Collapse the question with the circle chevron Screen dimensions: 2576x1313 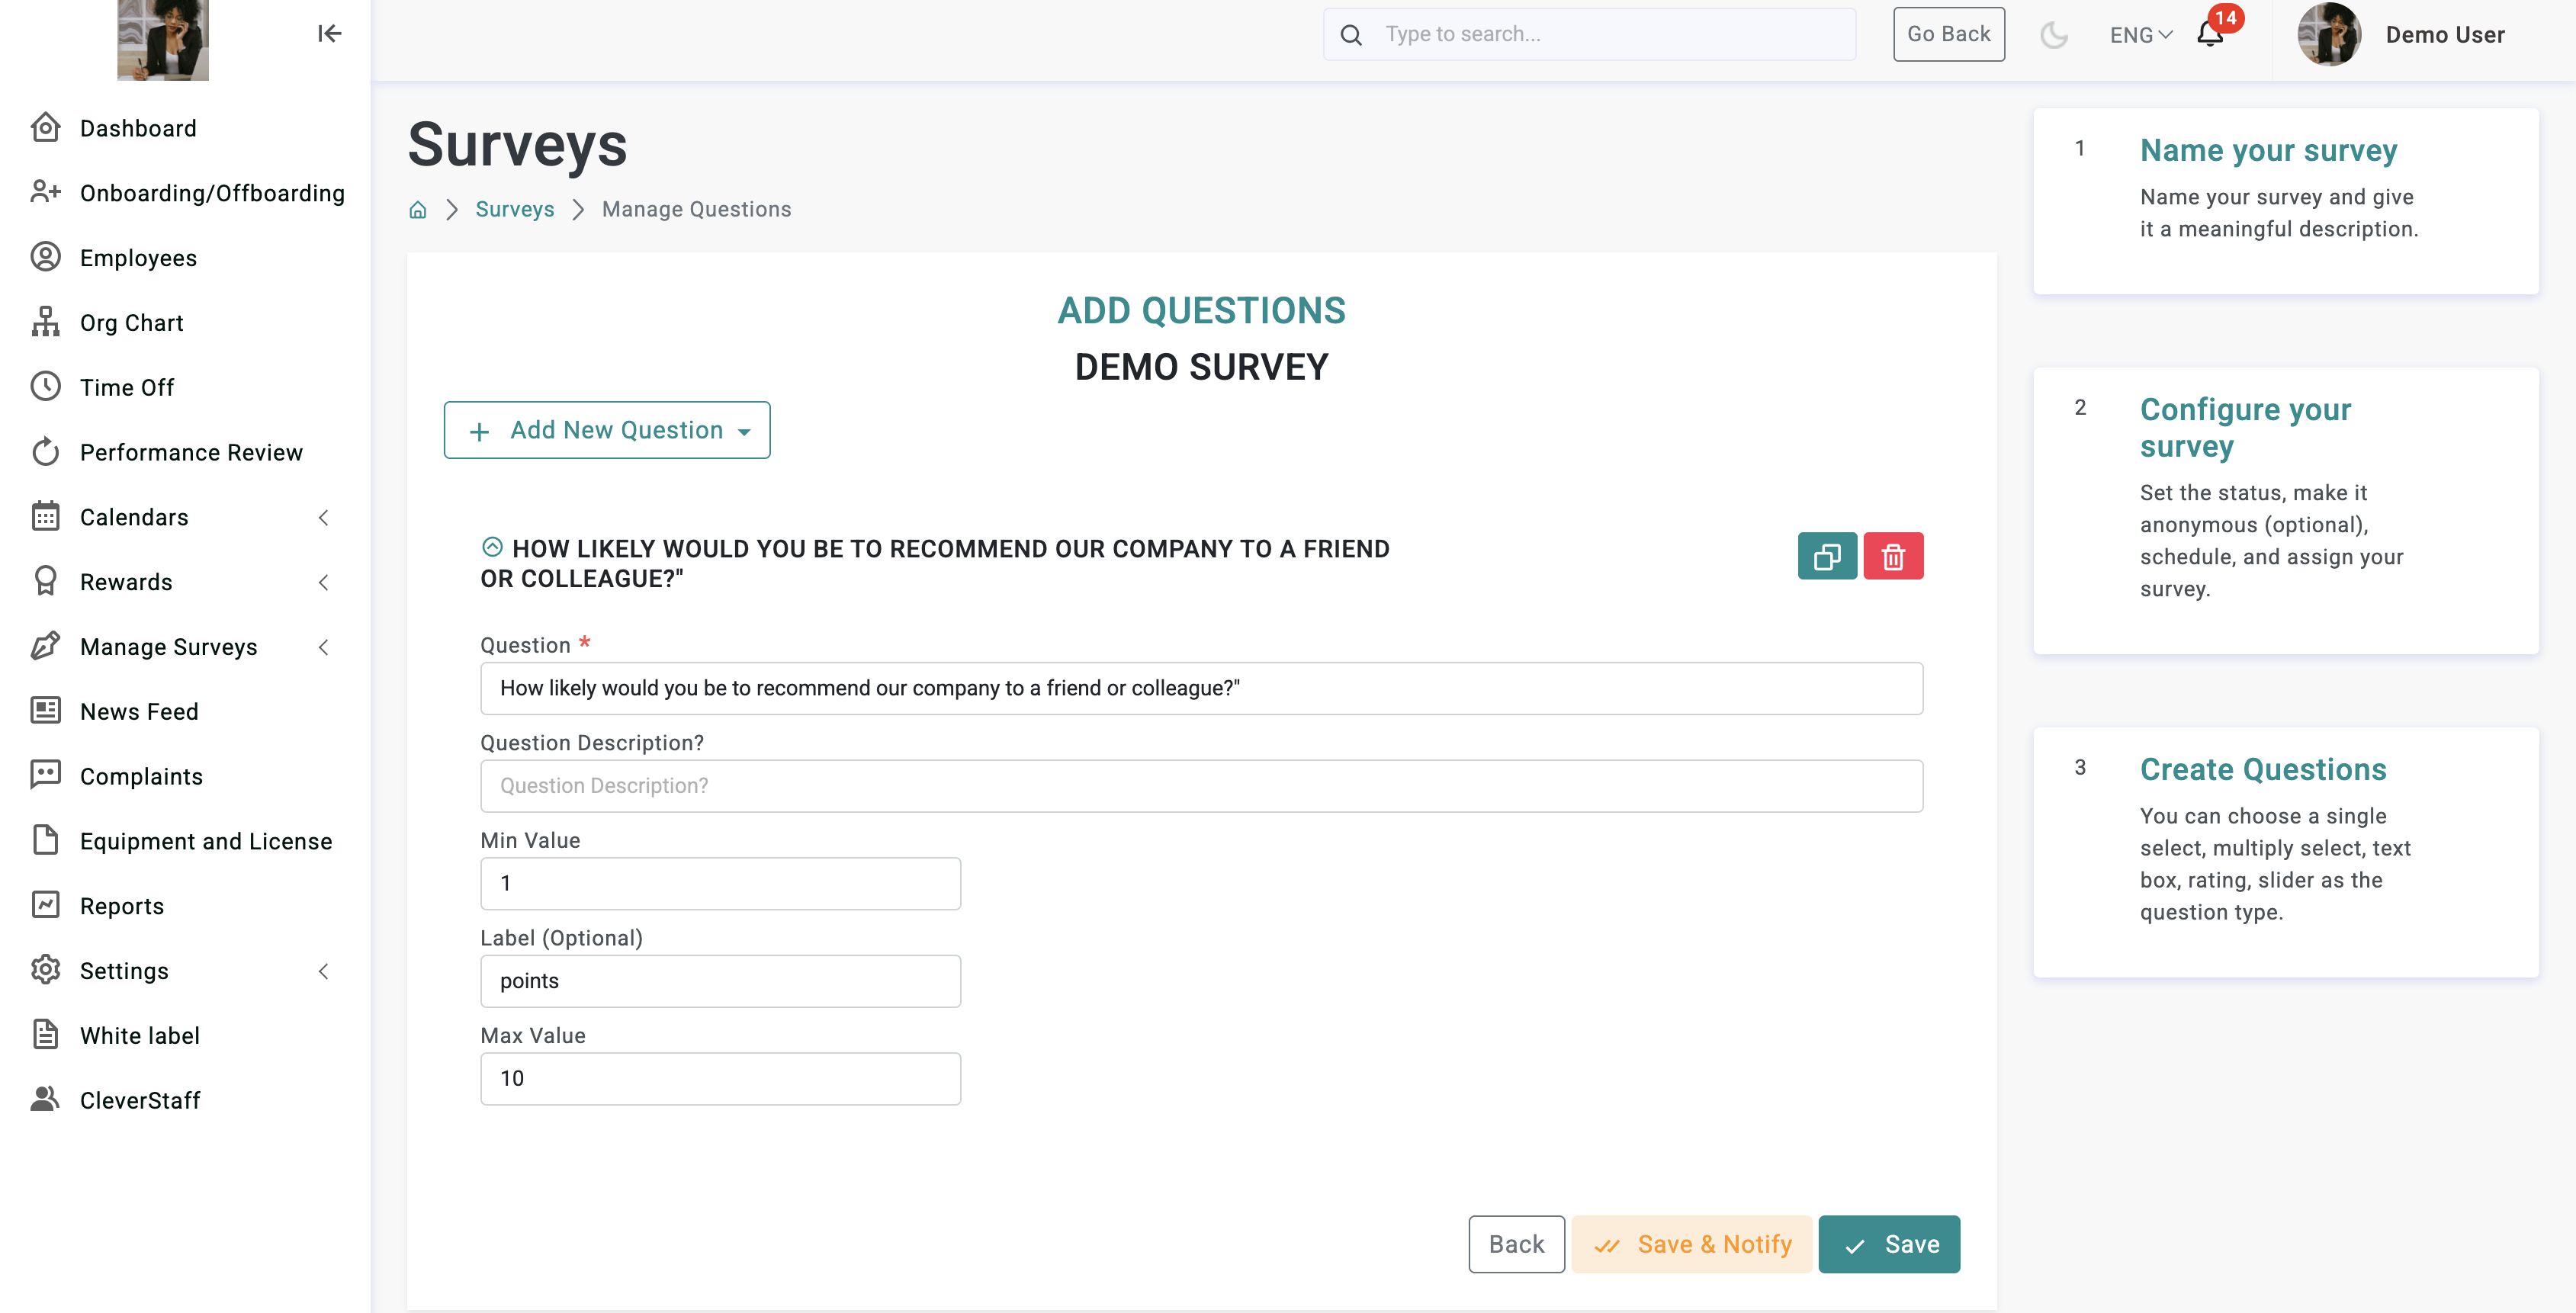[x=492, y=547]
